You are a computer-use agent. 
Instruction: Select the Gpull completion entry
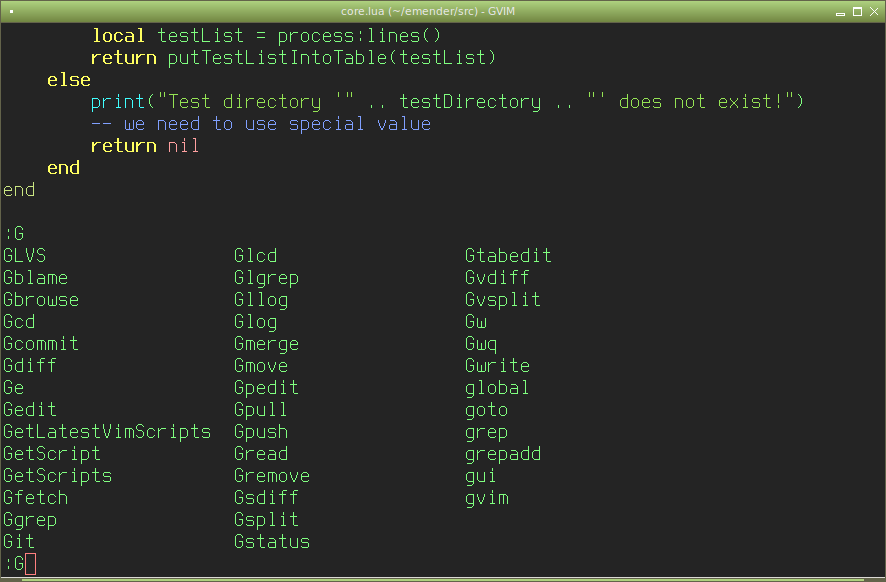[261, 410]
